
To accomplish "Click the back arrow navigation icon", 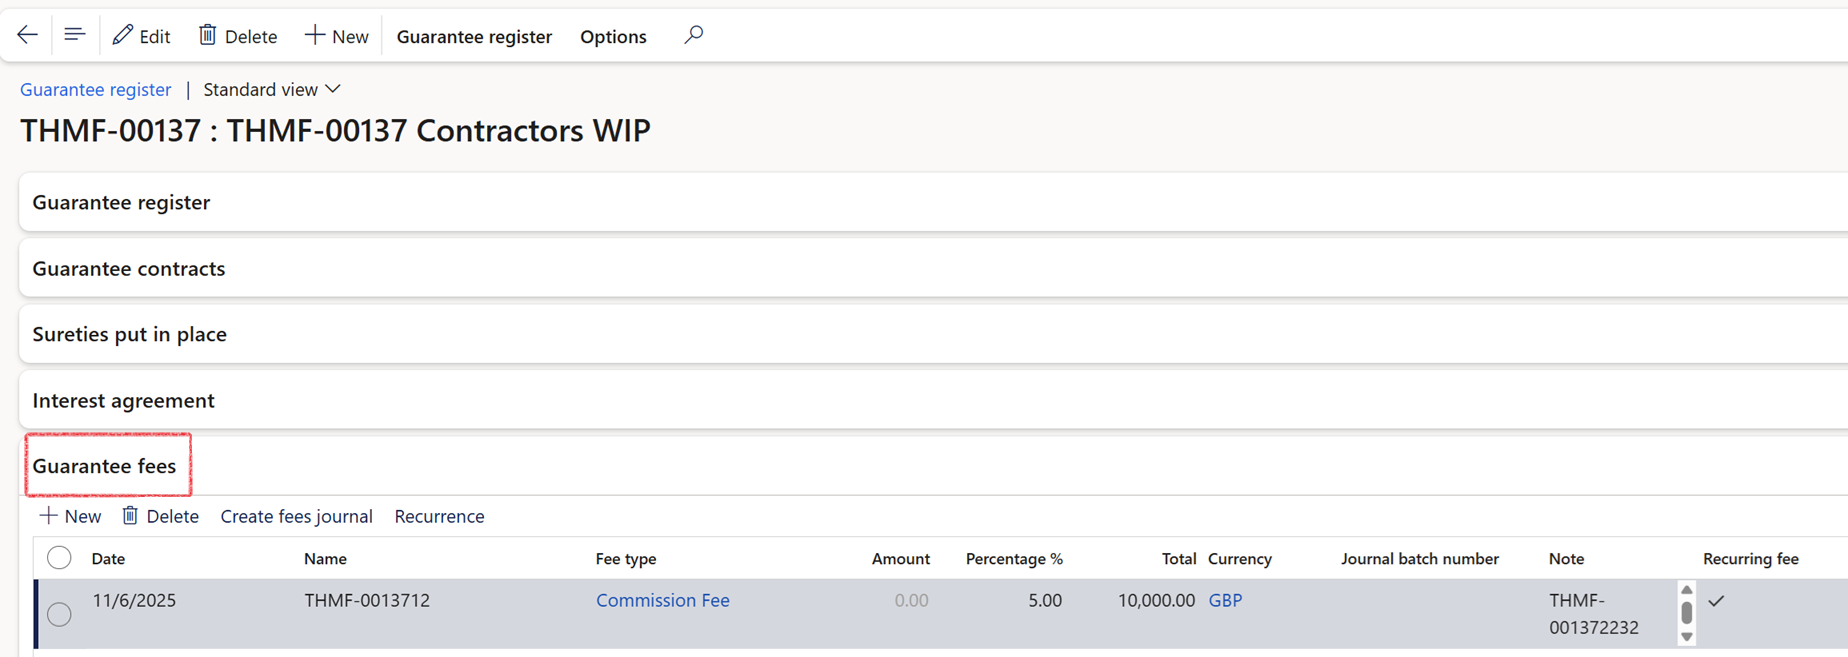I will coord(26,34).
